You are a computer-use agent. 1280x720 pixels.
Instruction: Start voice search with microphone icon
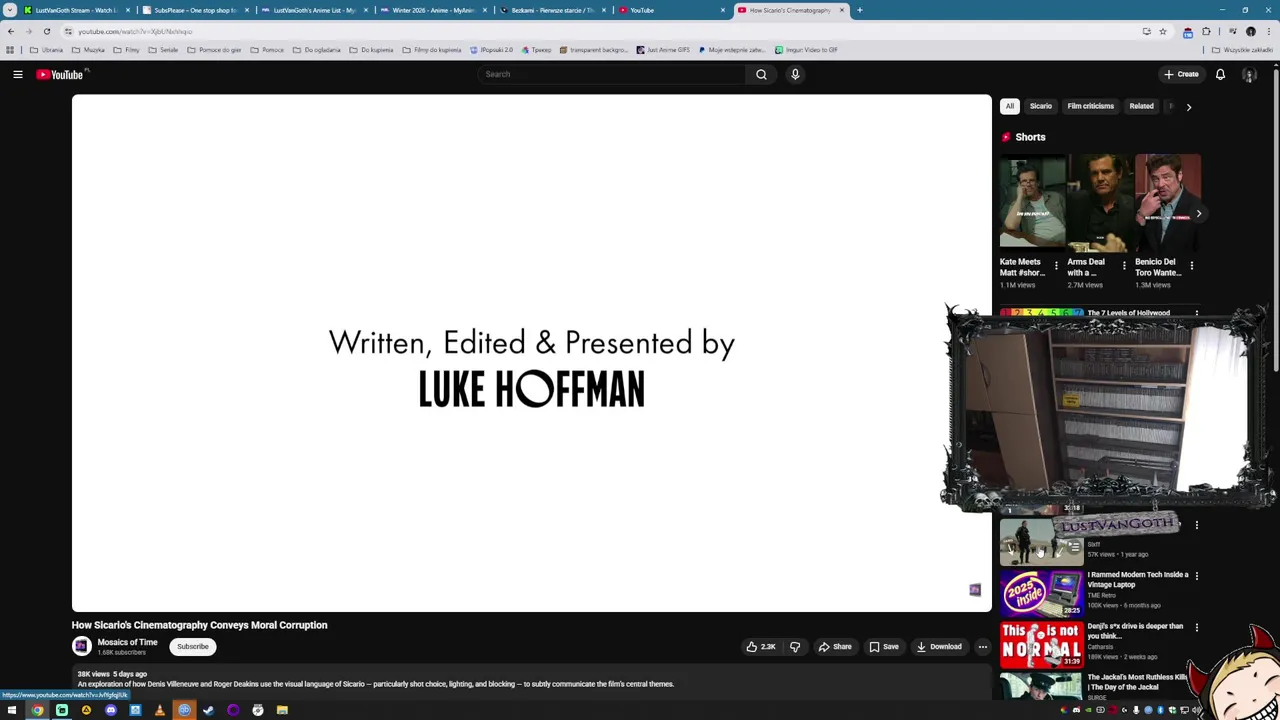pos(795,74)
